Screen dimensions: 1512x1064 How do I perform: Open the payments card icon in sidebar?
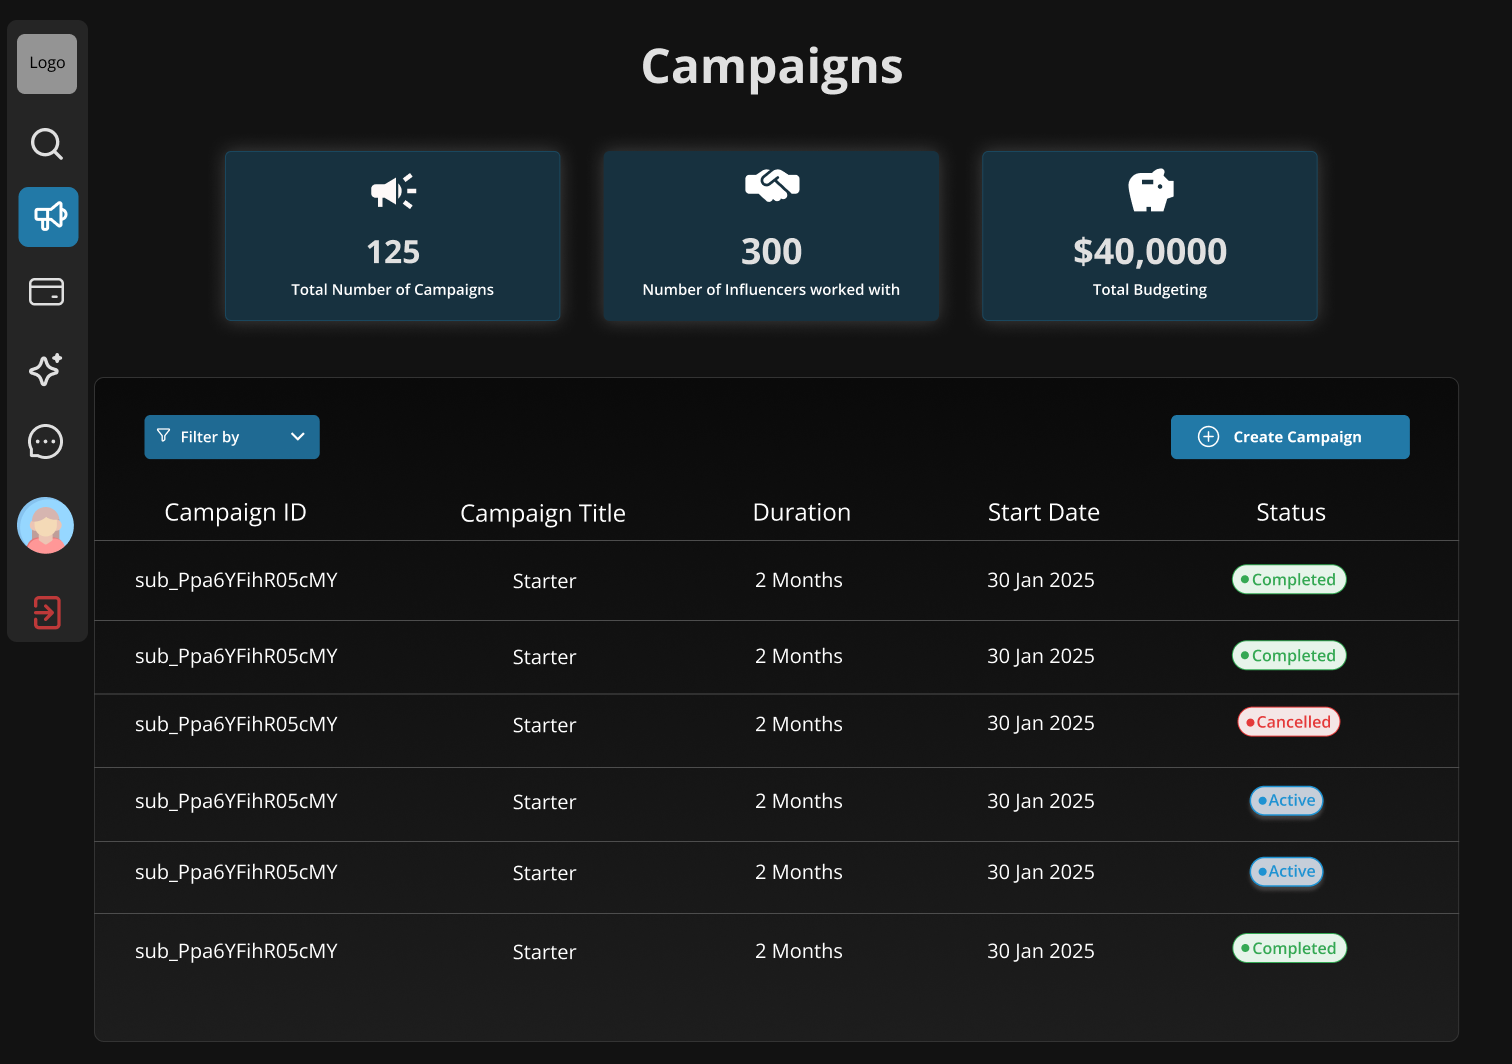coord(47,292)
